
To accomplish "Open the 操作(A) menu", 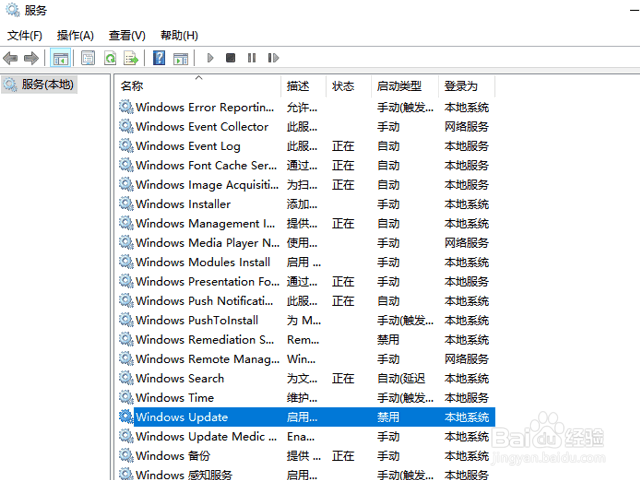I will (76, 36).
